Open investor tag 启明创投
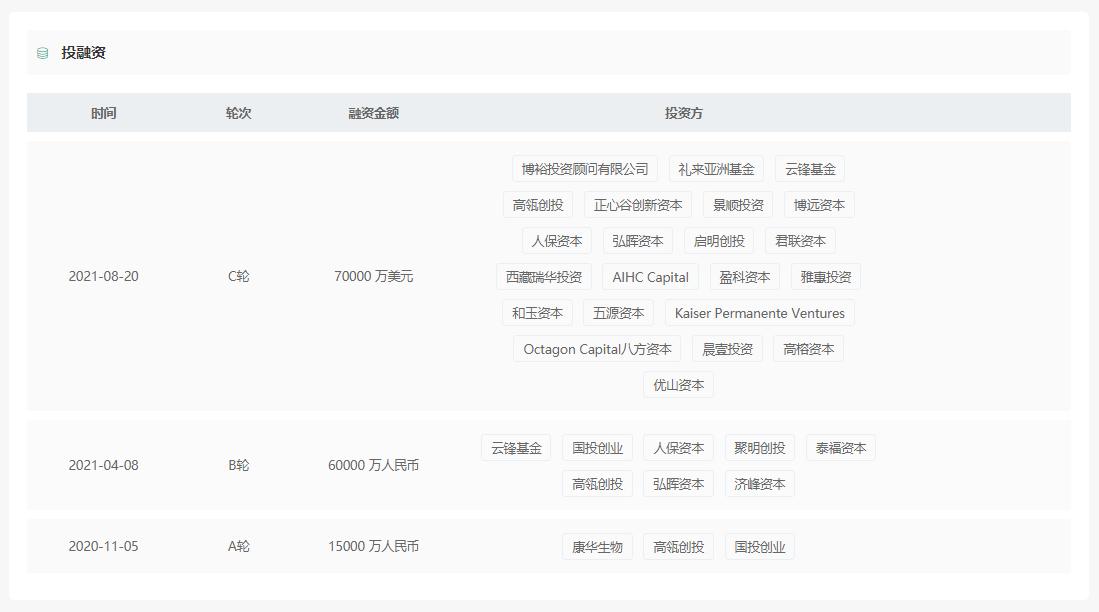Screen dimensions: 1099x612 [x=719, y=240]
